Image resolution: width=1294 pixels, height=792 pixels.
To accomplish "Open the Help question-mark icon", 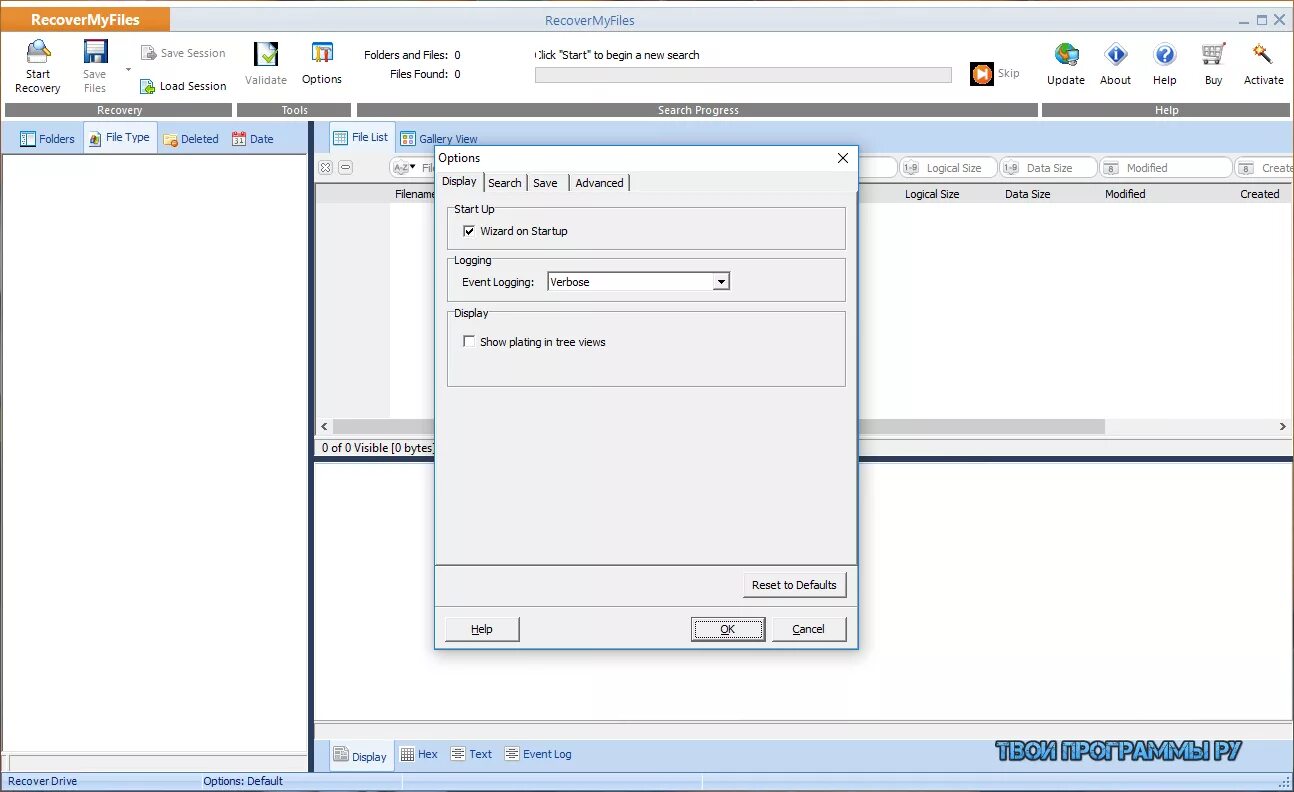I will (1164, 54).
